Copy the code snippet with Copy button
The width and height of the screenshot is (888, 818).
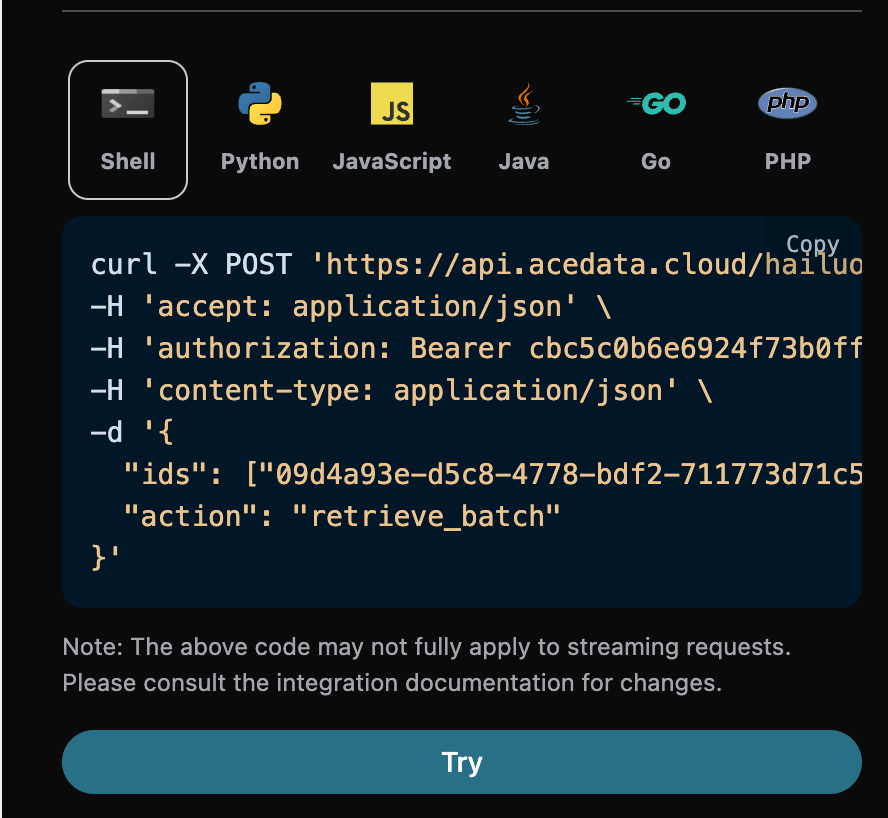tap(812, 244)
